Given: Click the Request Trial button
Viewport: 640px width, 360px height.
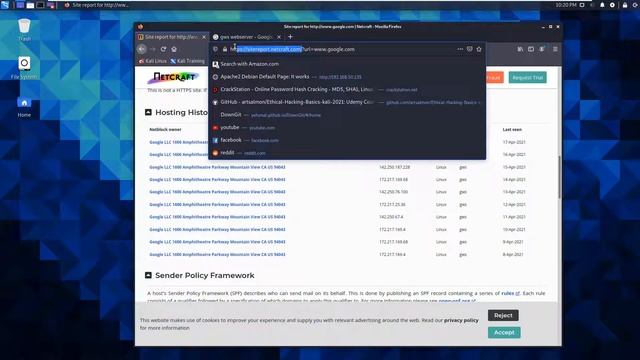Looking at the screenshot, I should point(527,78).
